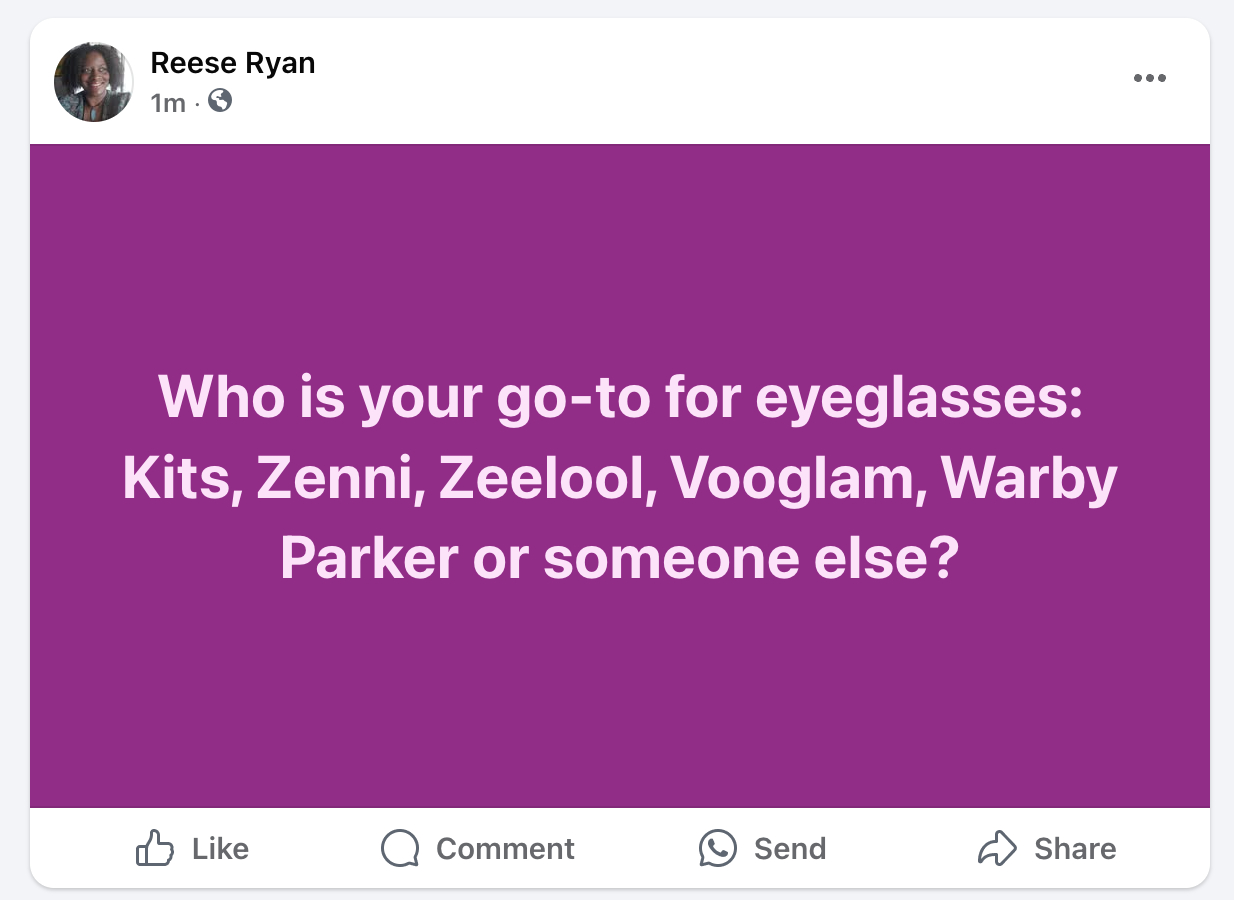The width and height of the screenshot is (1234, 900).
Task: Click the 'Kits, Zenni, Zeelool, Vooglam, Warby' line
Action: point(620,478)
